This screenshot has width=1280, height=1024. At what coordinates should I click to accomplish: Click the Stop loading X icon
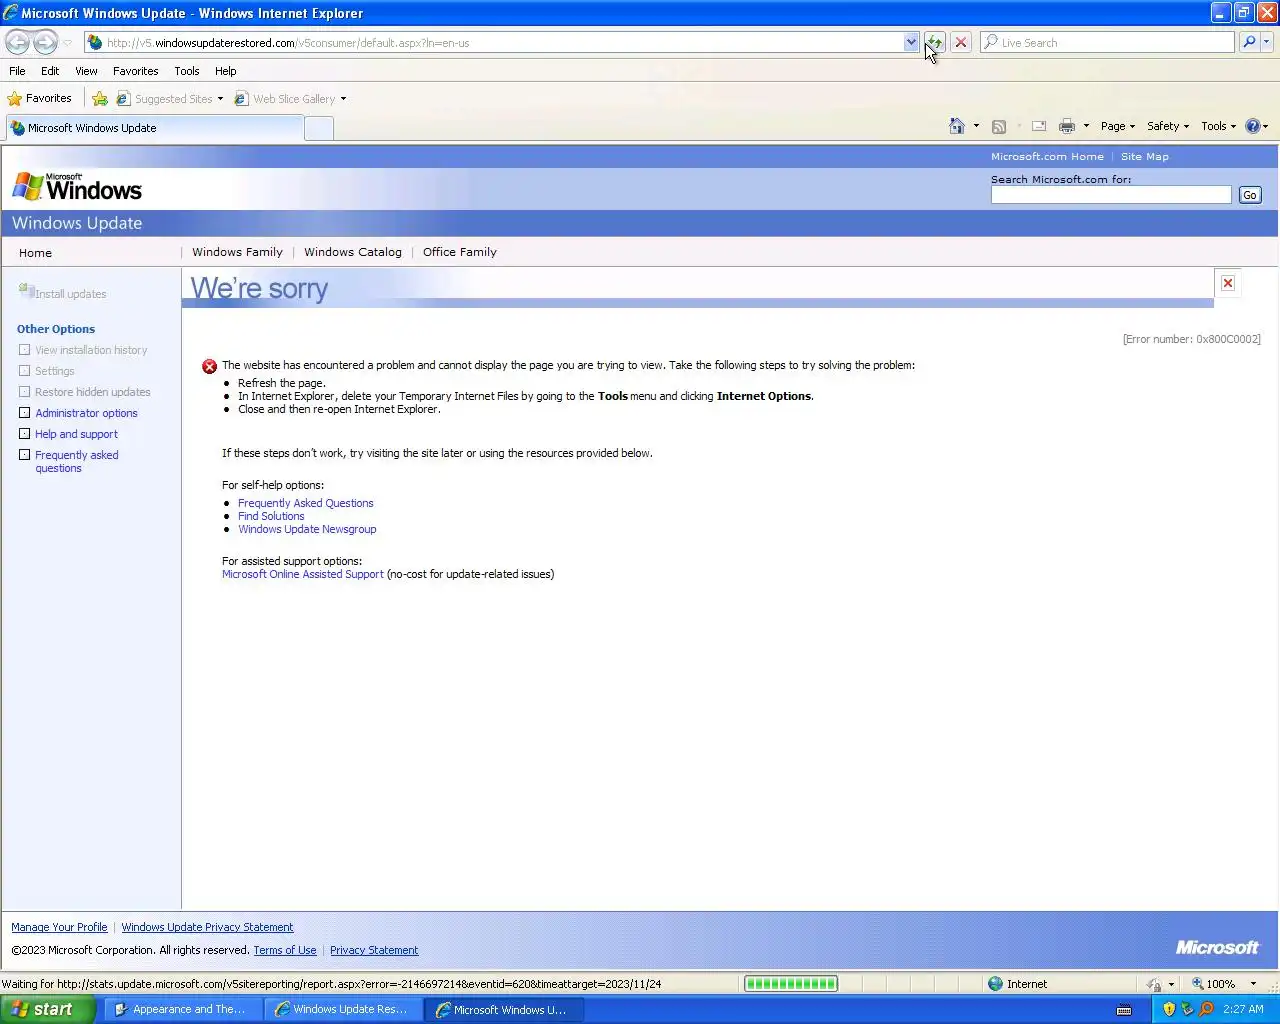[961, 42]
